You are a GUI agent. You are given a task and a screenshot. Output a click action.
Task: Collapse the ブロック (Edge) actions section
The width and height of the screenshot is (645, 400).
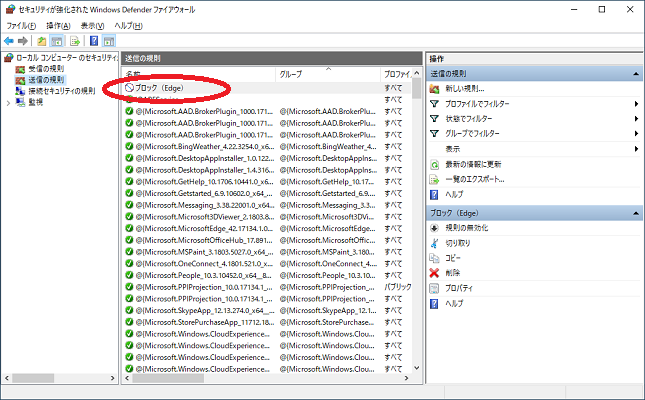(636, 213)
